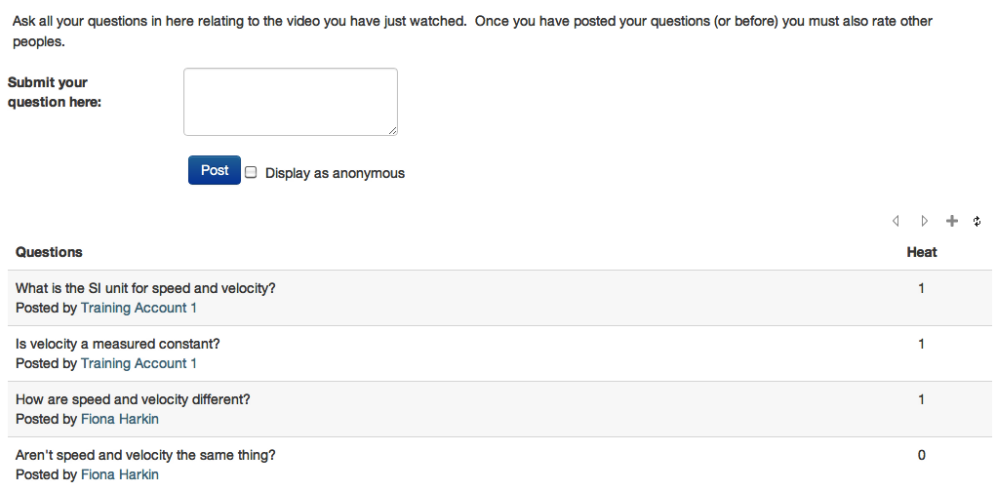The height and width of the screenshot is (493, 1007).
Task: Go to previous page of questions
Action: pos(898,220)
